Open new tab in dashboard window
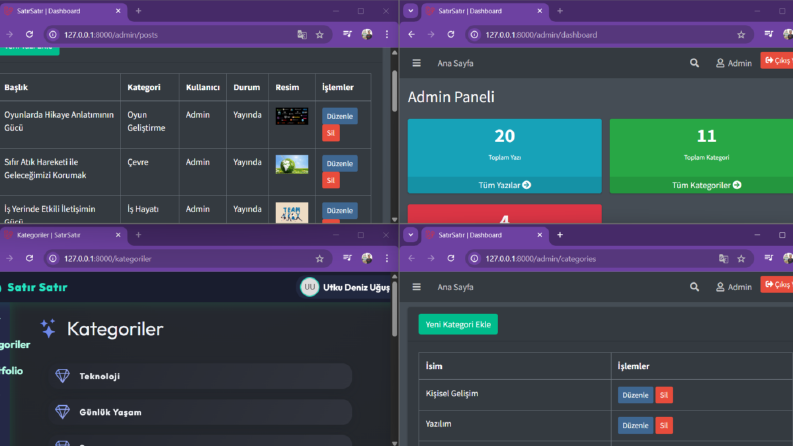Viewport: 793px width, 446px height. coord(560,11)
